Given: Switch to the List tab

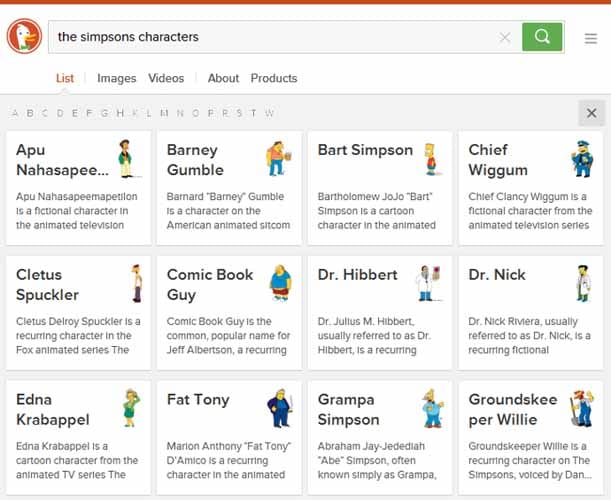Looking at the screenshot, I should click(65, 78).
